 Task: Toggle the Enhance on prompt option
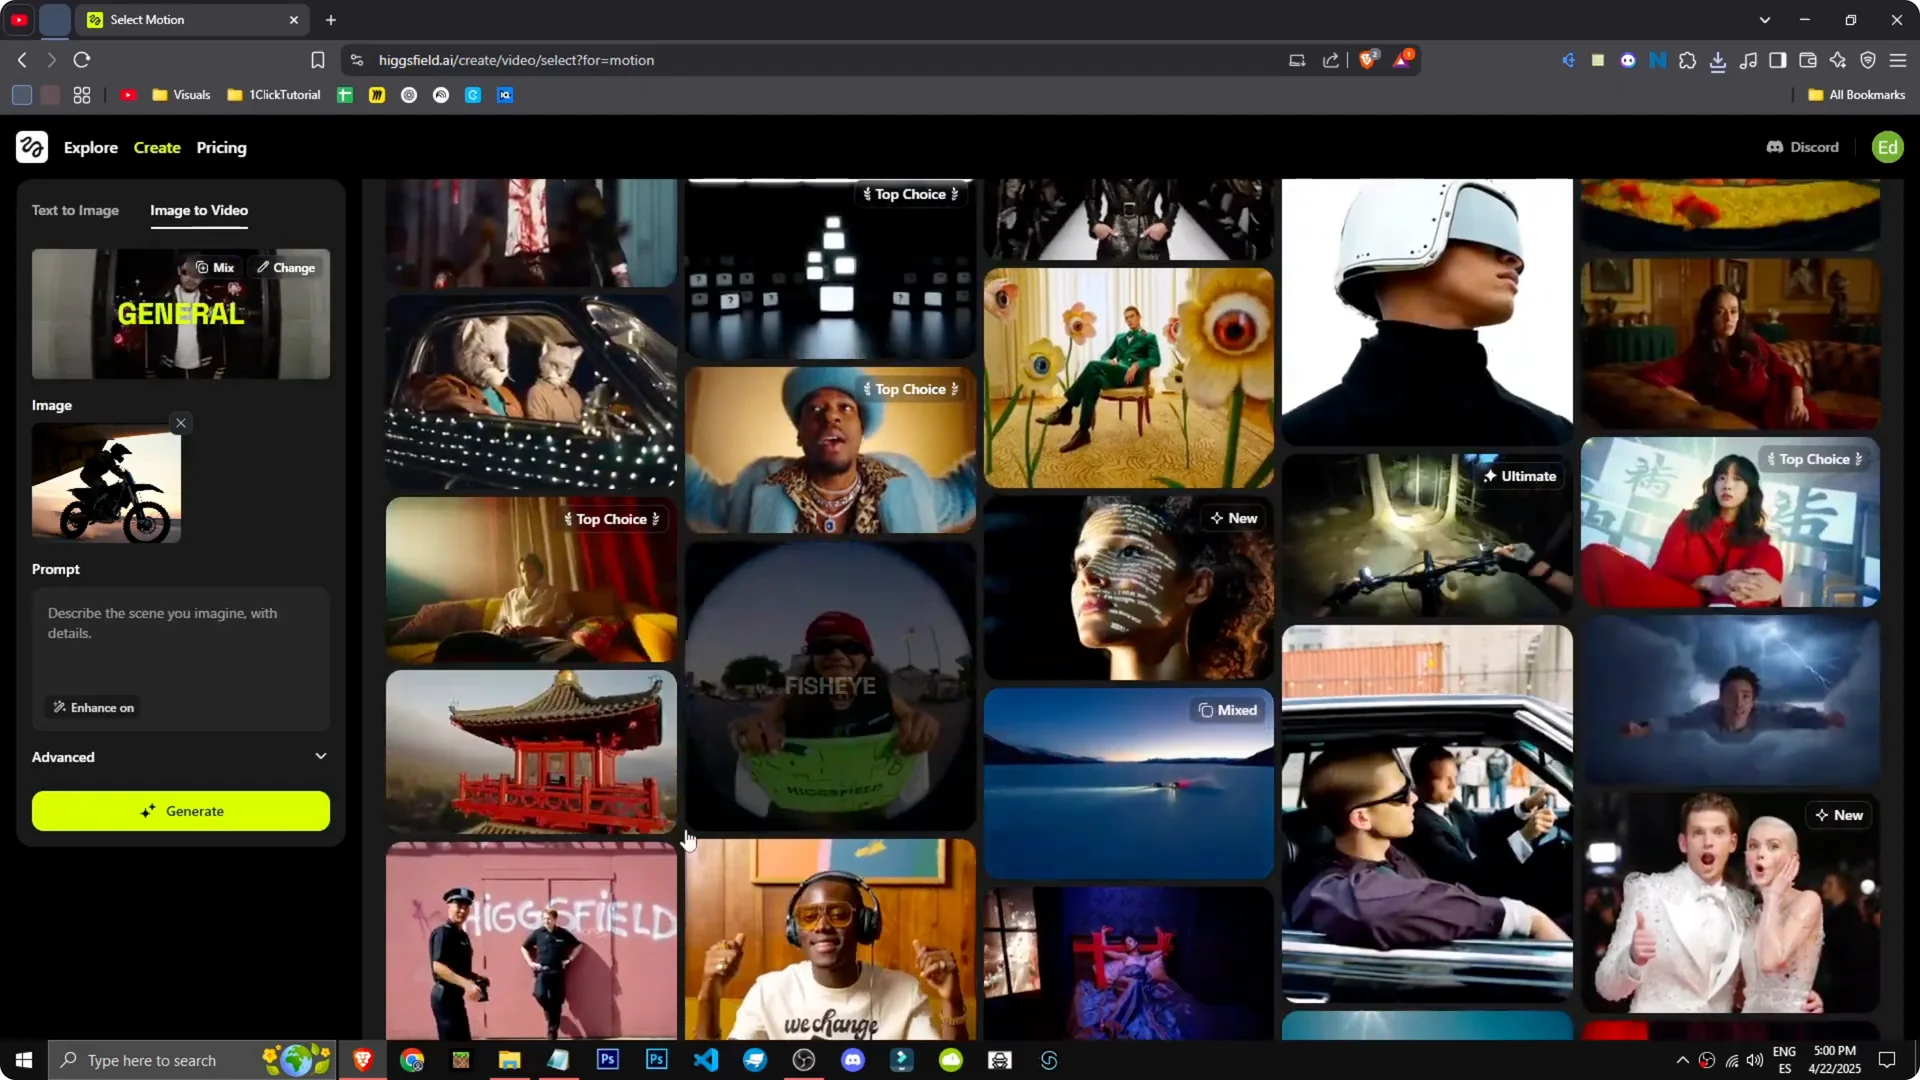point(92,707)
